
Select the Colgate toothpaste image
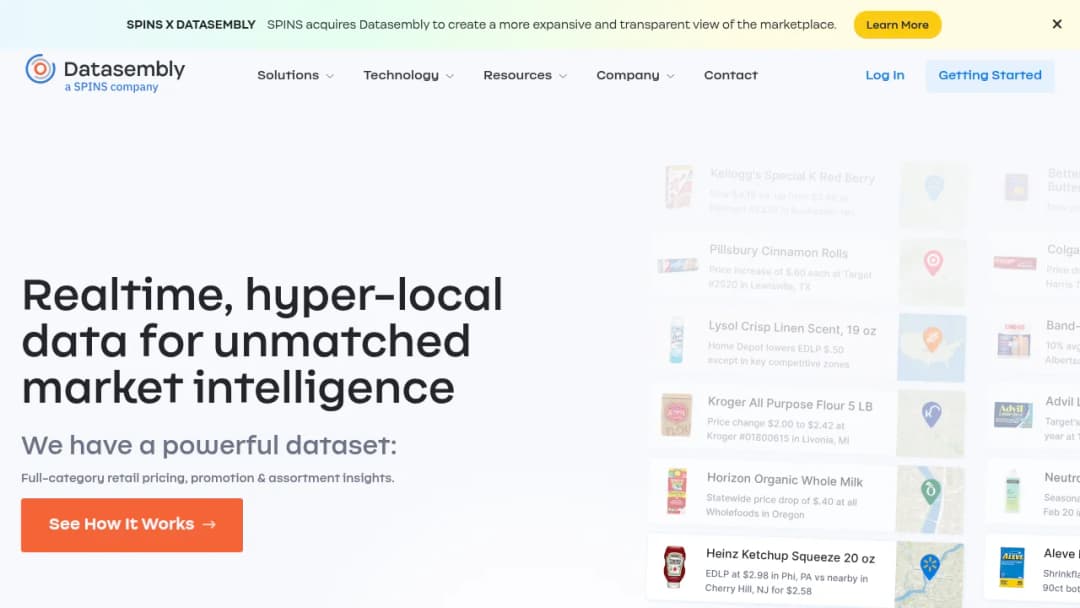point(1015,262)
